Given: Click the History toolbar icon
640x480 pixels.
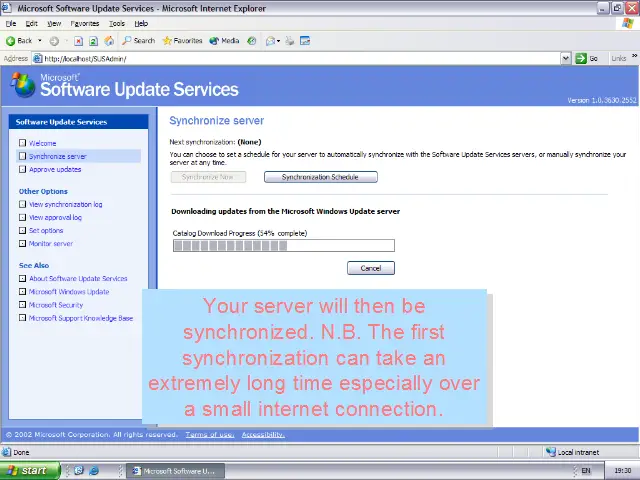Looking at the screenshot, I should [x=252, y=41].
